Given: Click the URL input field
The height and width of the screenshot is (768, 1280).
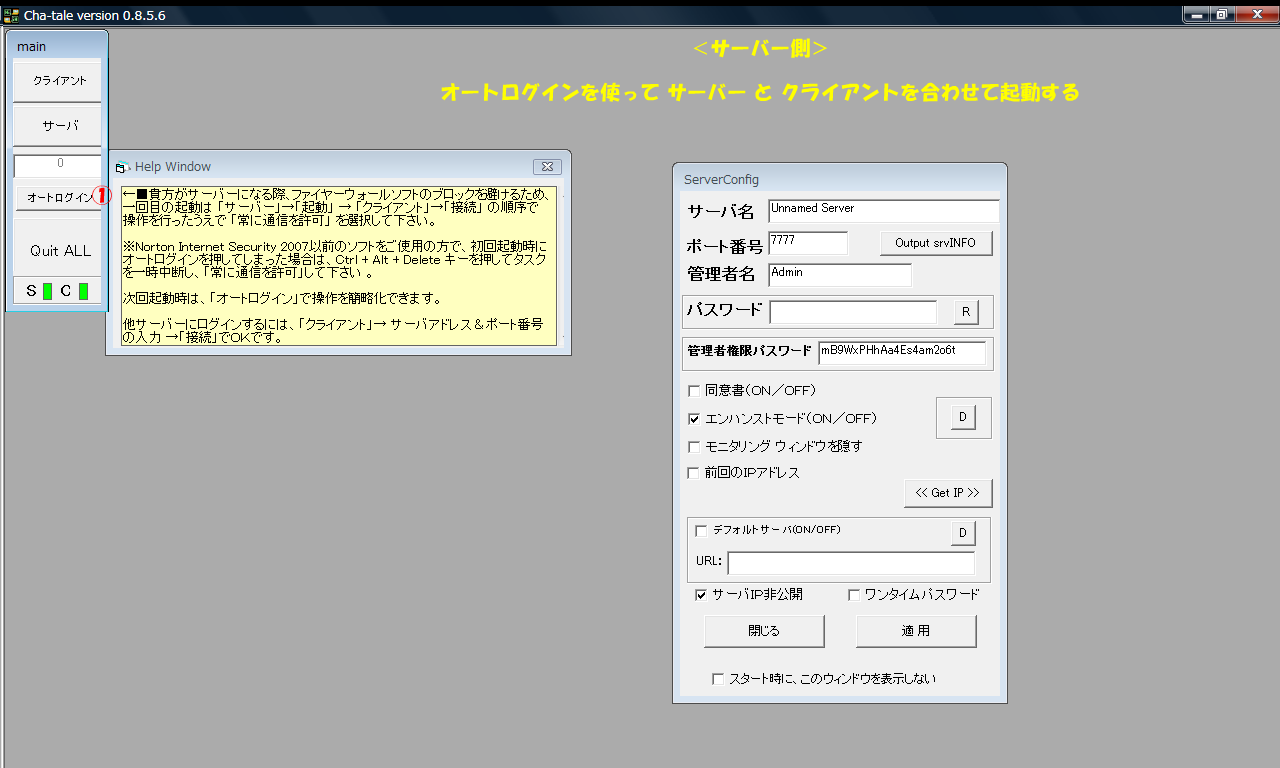Looking at the screenshot, I should [x=850, y=562].
